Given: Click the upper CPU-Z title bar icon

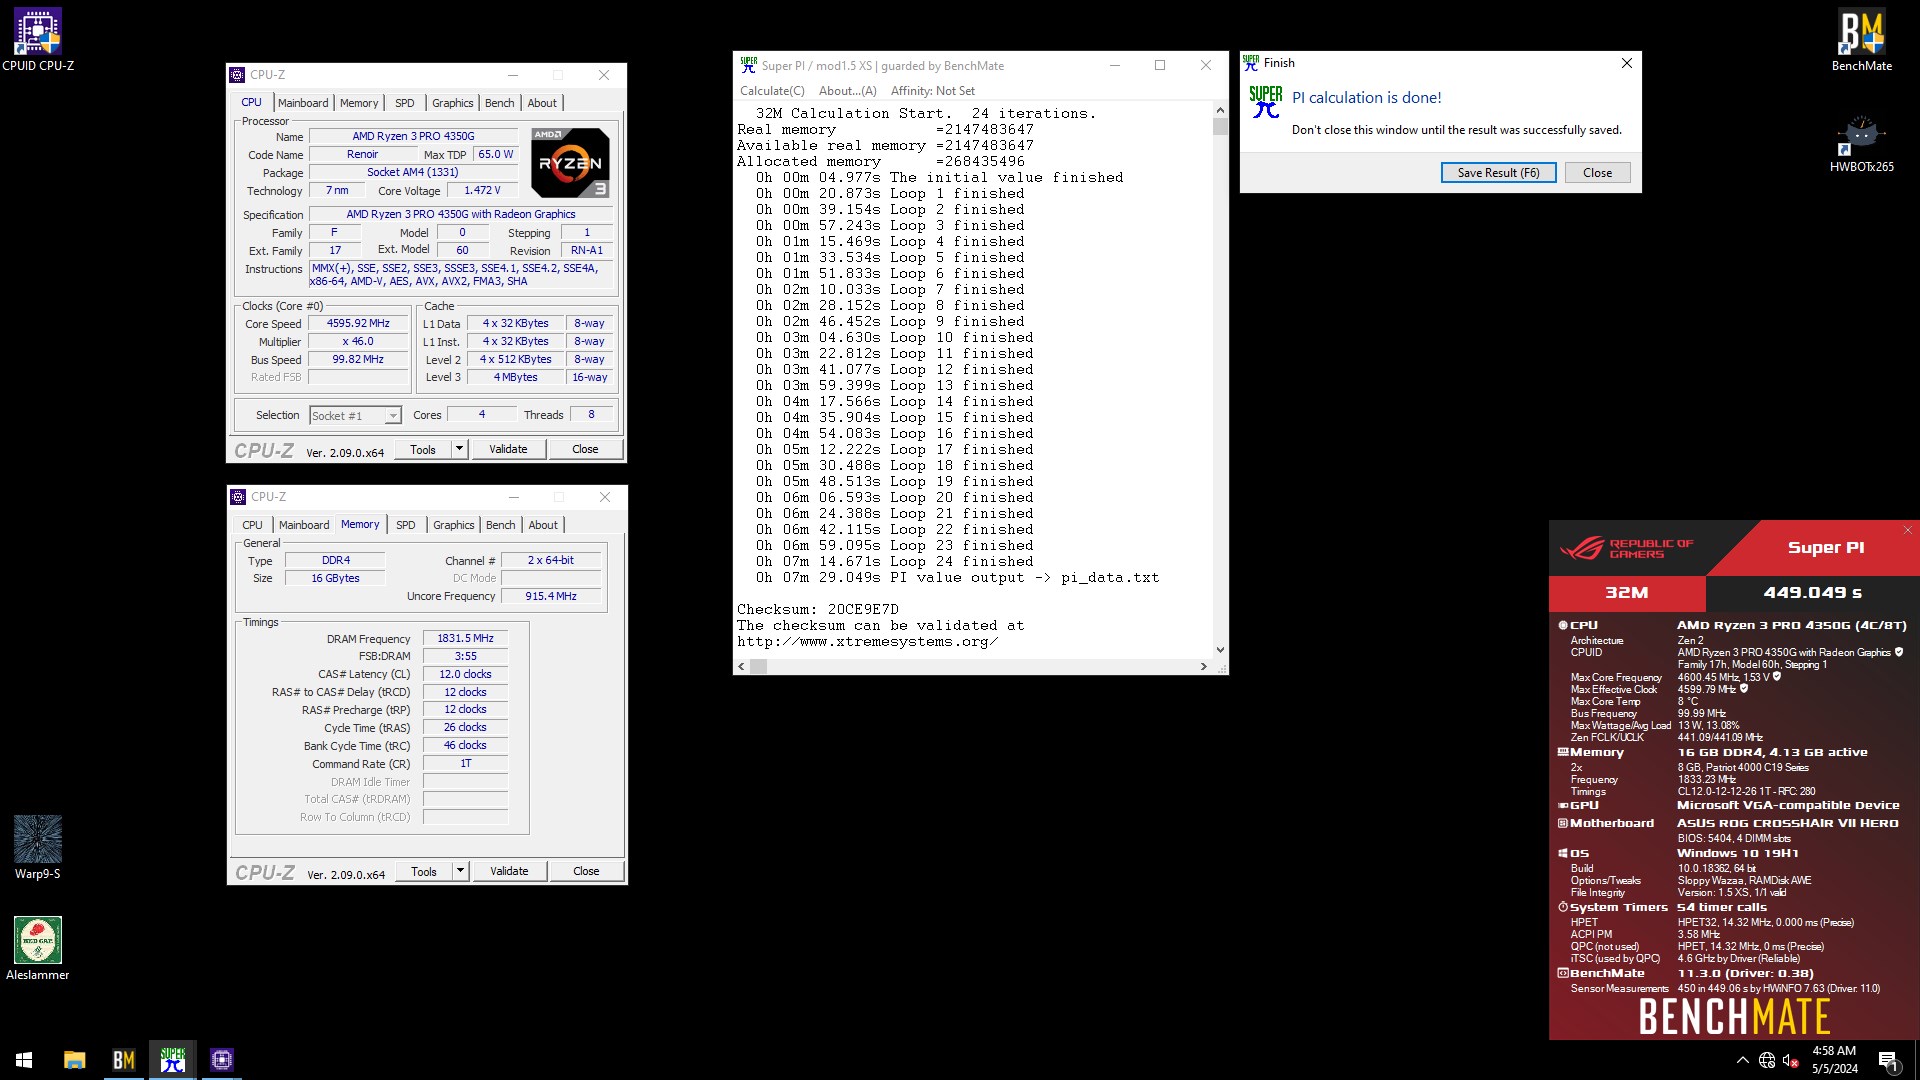Looking at the screenshot, I should 238,75.
